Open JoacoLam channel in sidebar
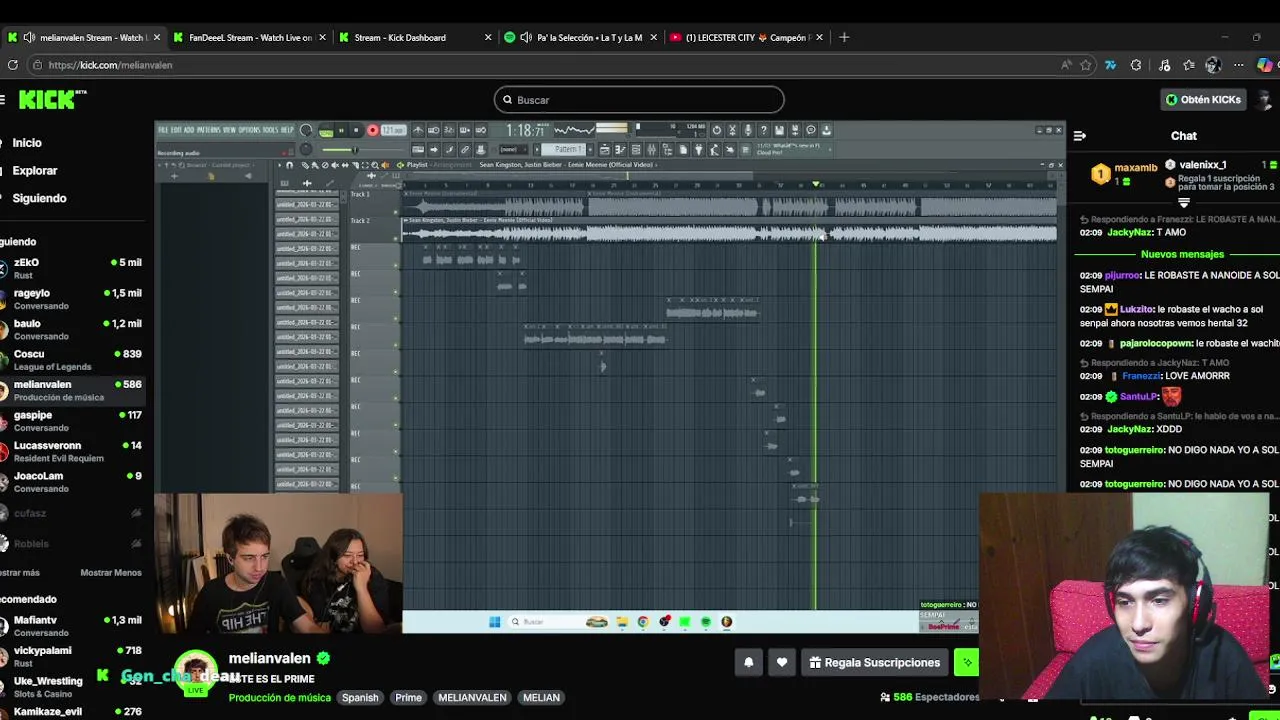This screenshot has height=720, width=1280. (72, 482)
